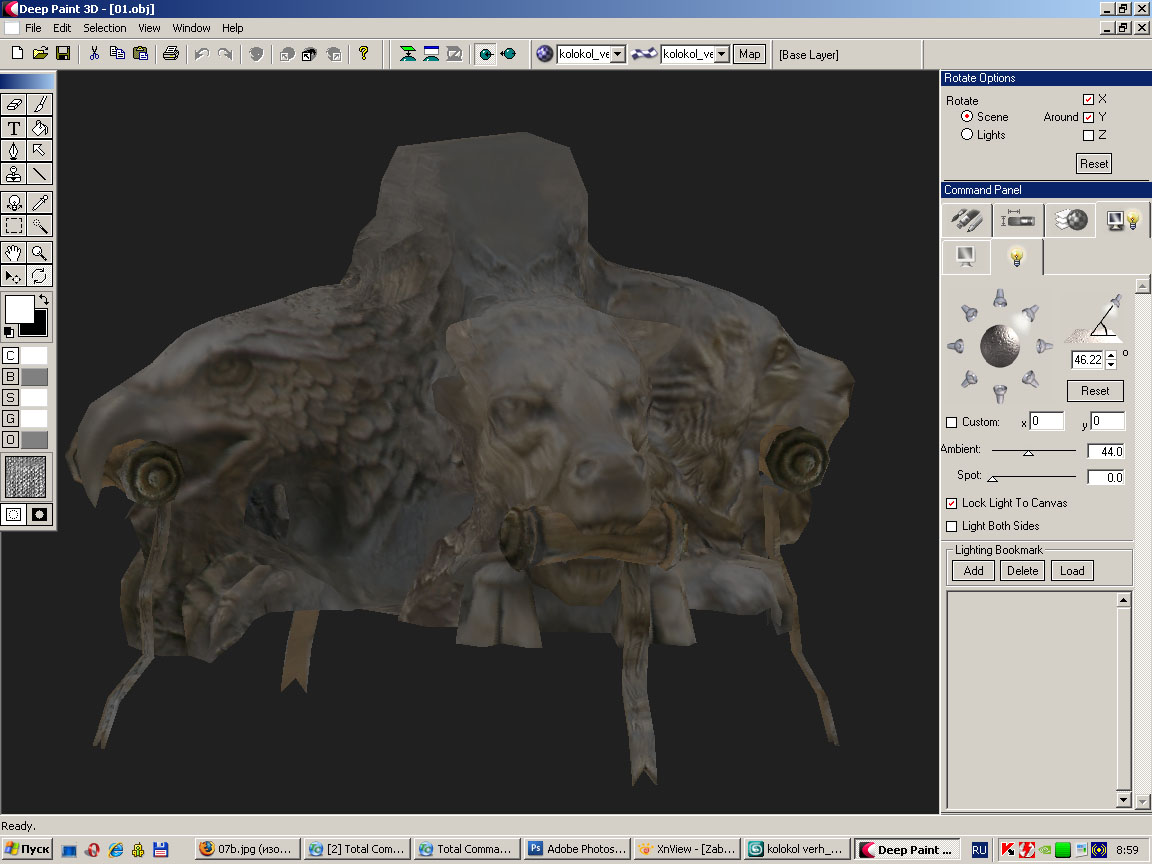The image size is (1152, 864).
Task: Activate the Hand pan tool
Action: tap(14, 252)
